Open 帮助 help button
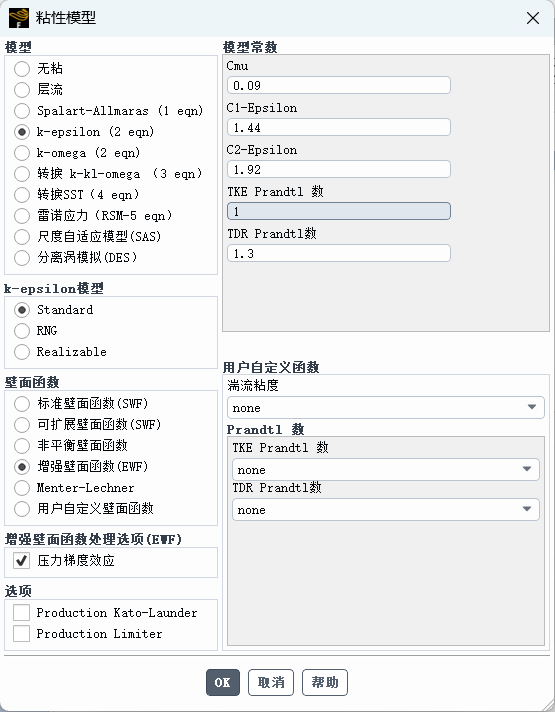The width and height of the screenshot is (555, 712). [x=325, y=682]
